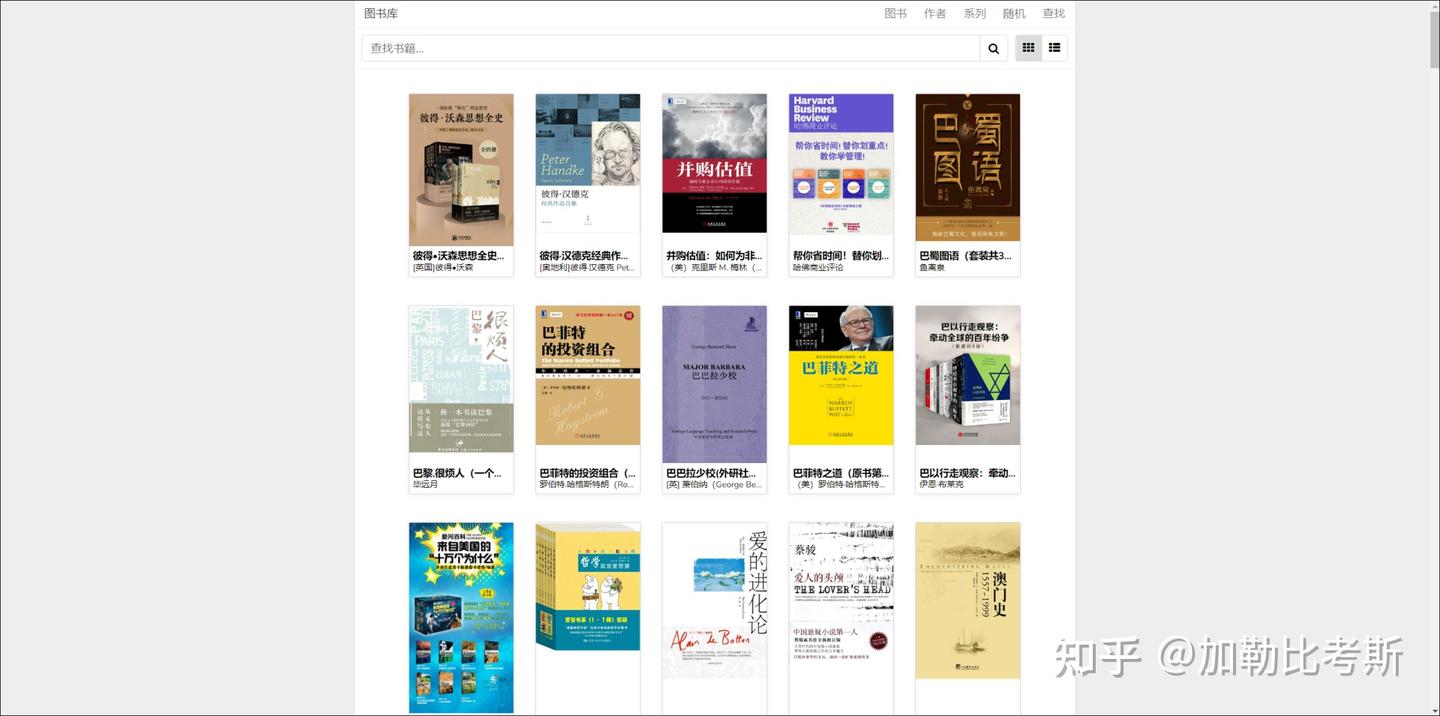Open the 巴菲特的投资组合 cover thumbnail
1440x716 pixels.
pyautogui.click(x=587, y=375)
